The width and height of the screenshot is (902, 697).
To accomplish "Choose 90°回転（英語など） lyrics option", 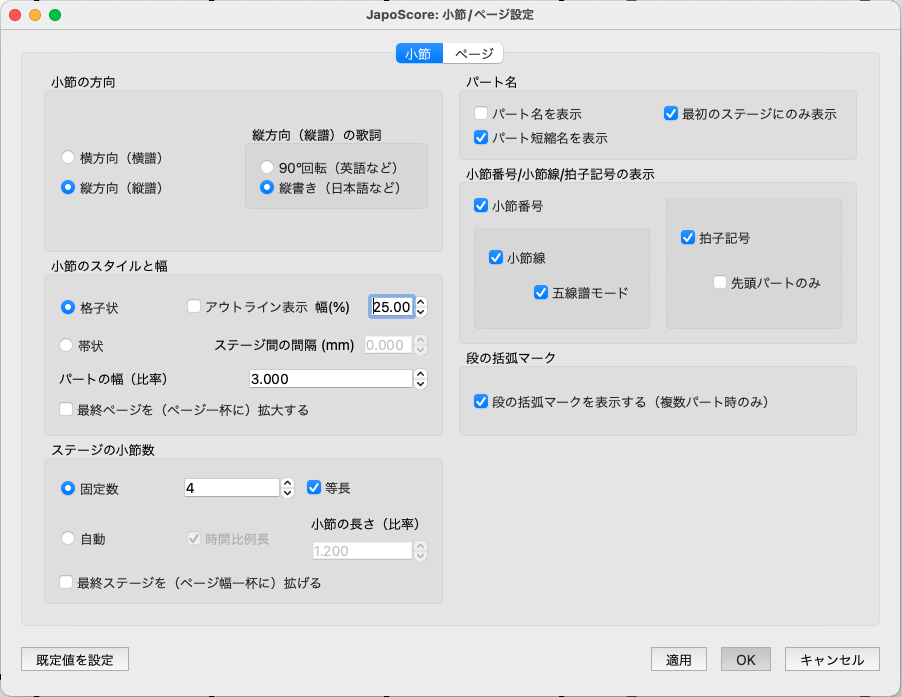I will 267,167.
